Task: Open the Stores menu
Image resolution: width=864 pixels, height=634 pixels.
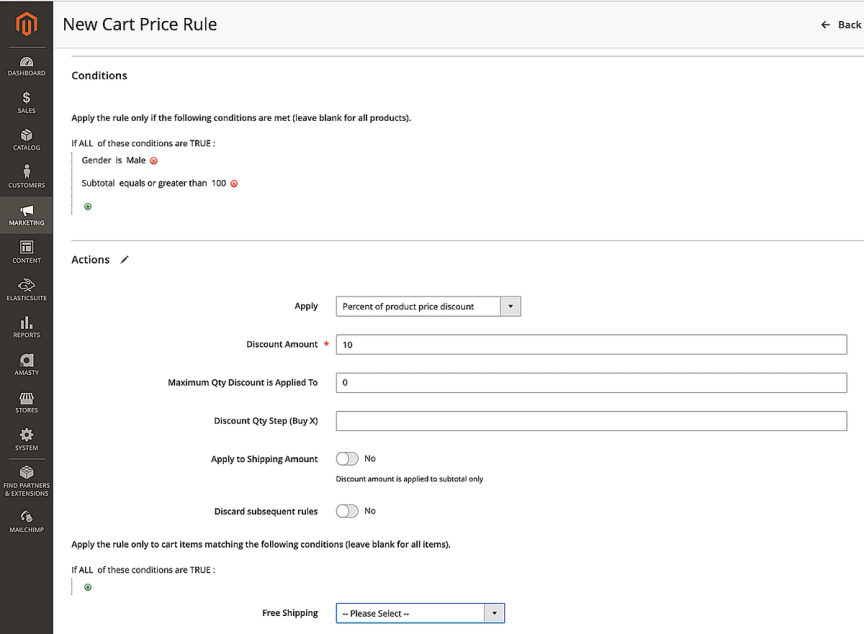Action: click(x=26, y=402)
